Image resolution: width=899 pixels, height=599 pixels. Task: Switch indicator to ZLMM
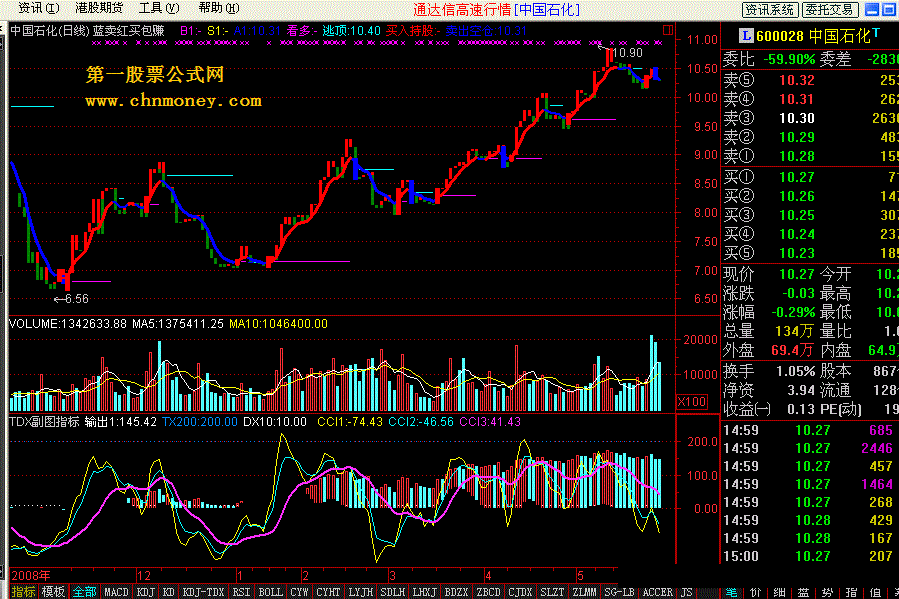(x=584, y=592)
